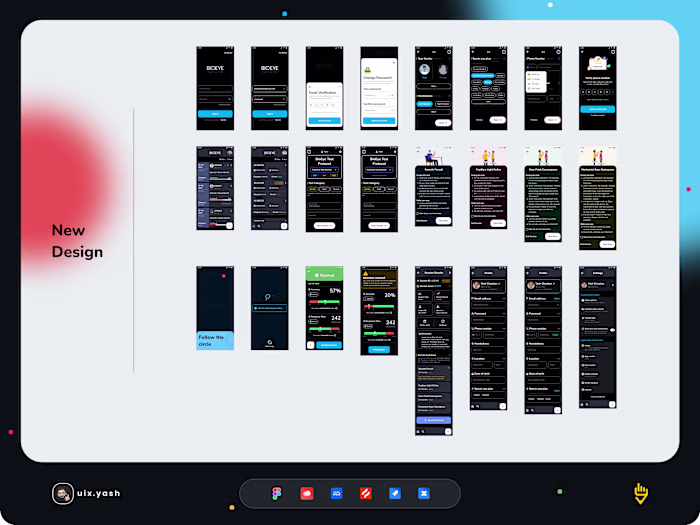Open the Figma icon in the bottom dock

click(x=276, y=493)
